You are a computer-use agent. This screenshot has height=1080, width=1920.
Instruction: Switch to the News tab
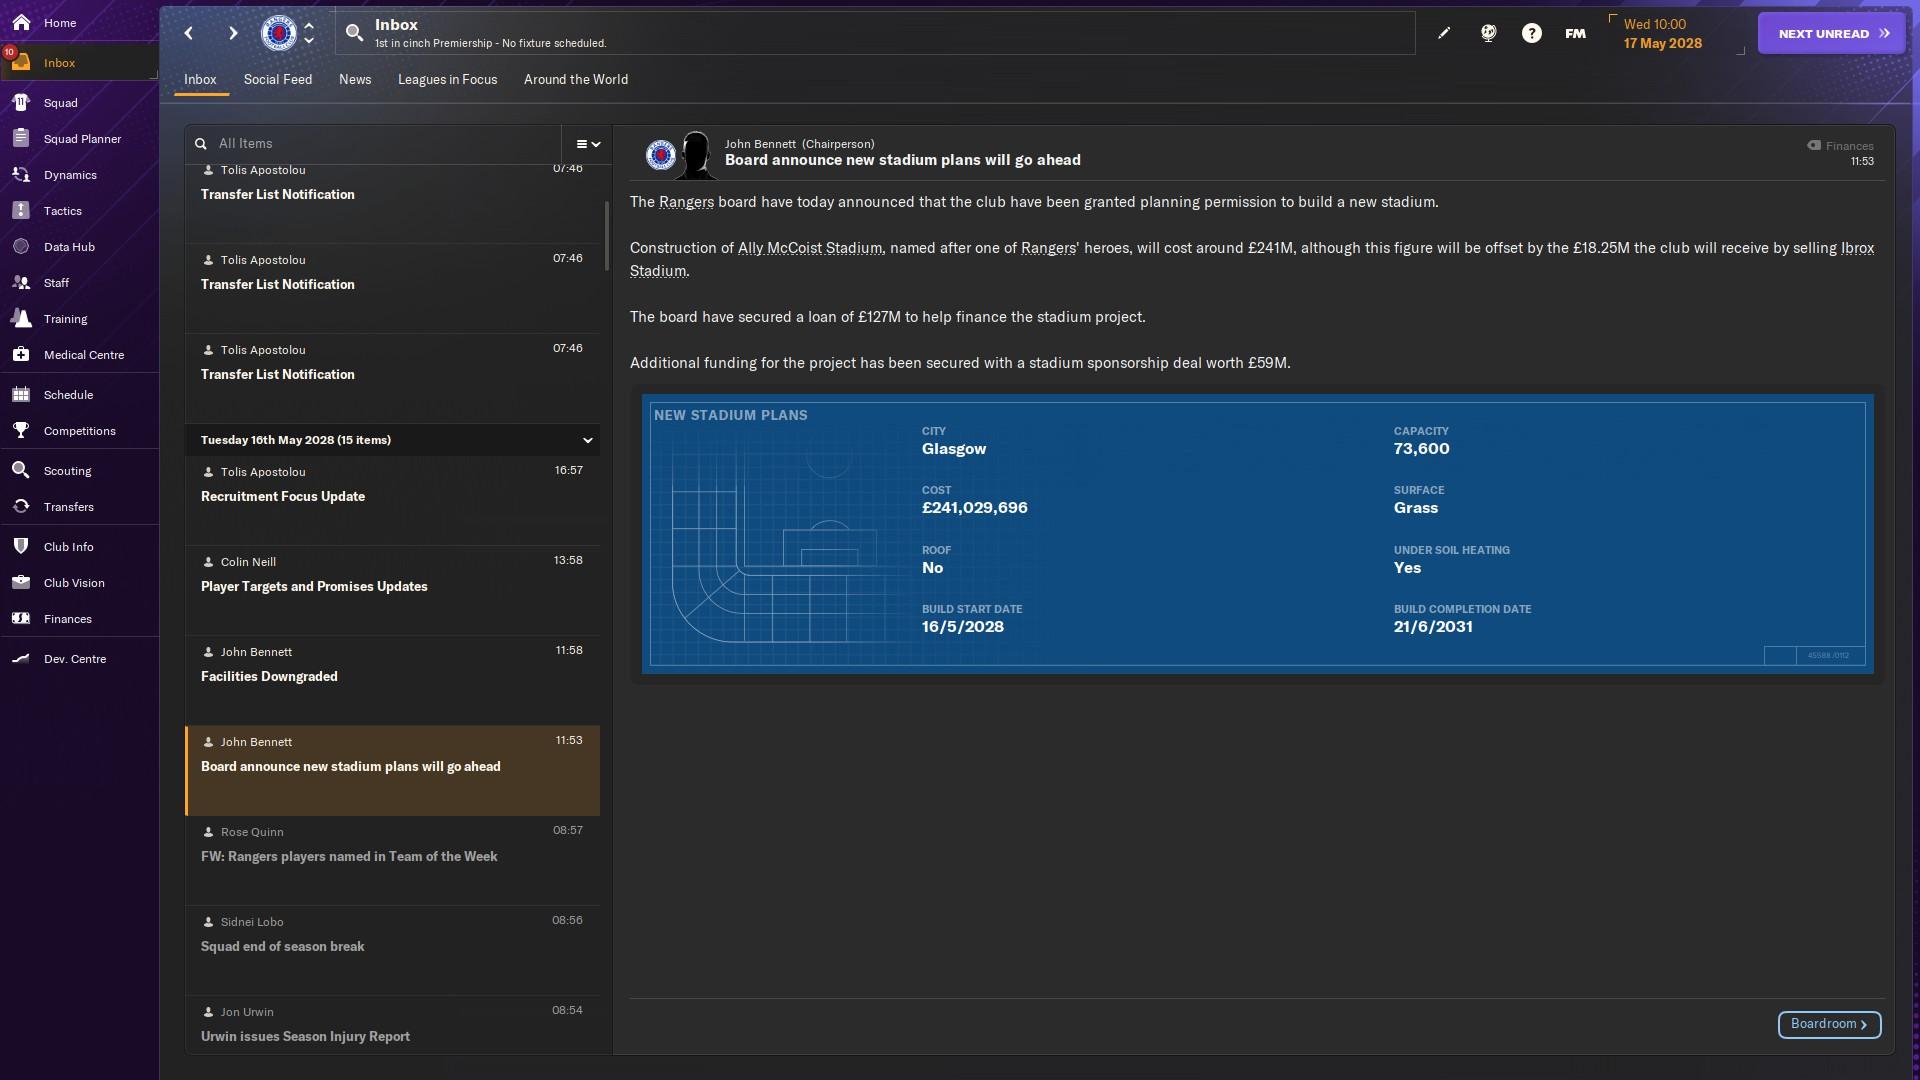[x=355, y=79]
